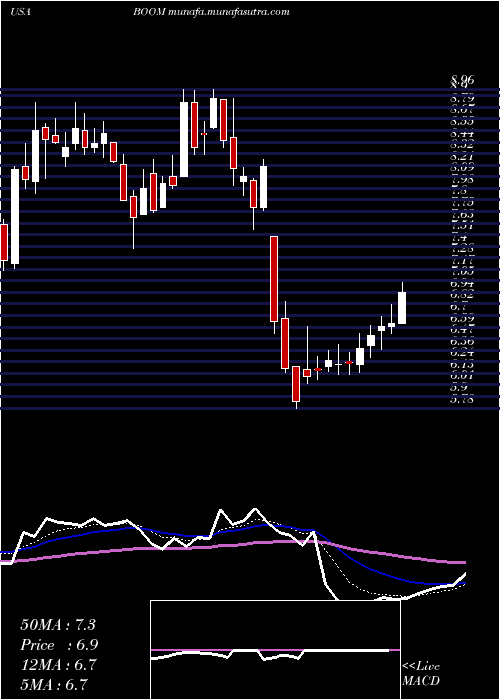
Task: Click the 6.01 price axis label
Action: [x=462, y=376]
